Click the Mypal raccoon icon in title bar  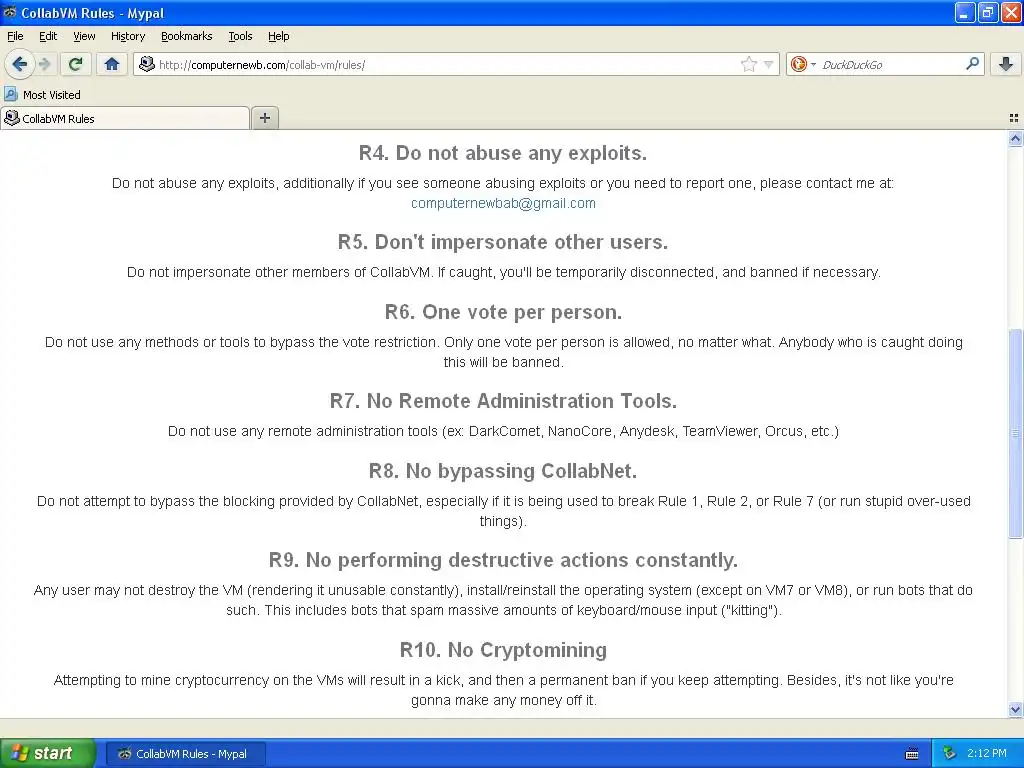pos(10,12)
